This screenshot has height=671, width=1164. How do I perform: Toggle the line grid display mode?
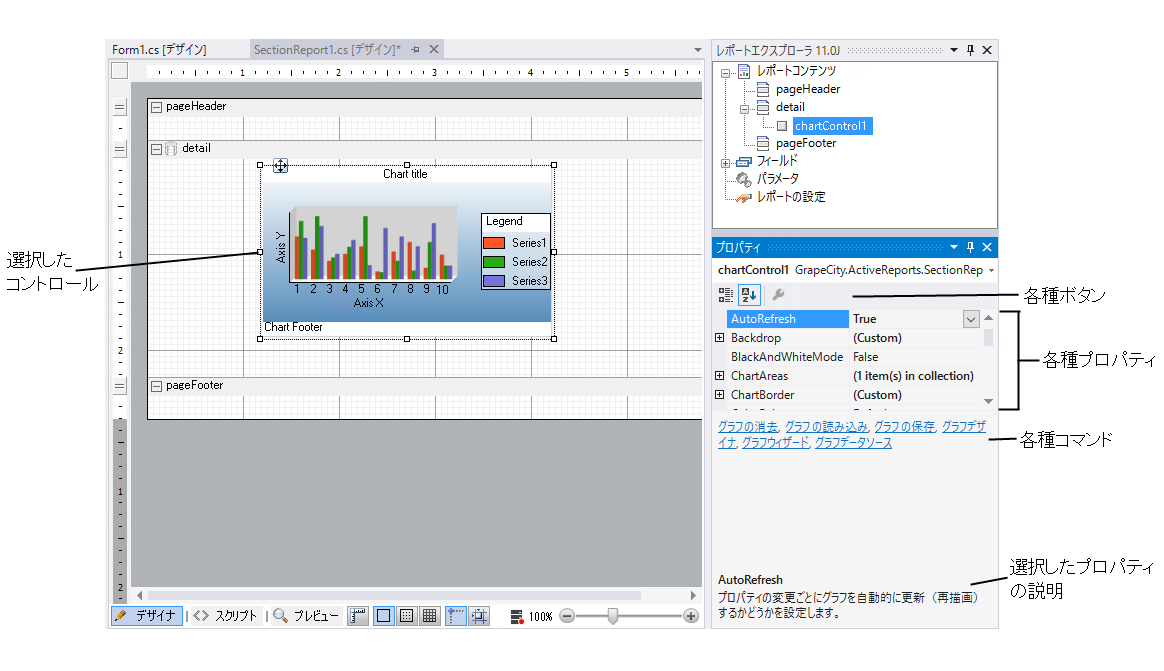(x=429, y=616)
